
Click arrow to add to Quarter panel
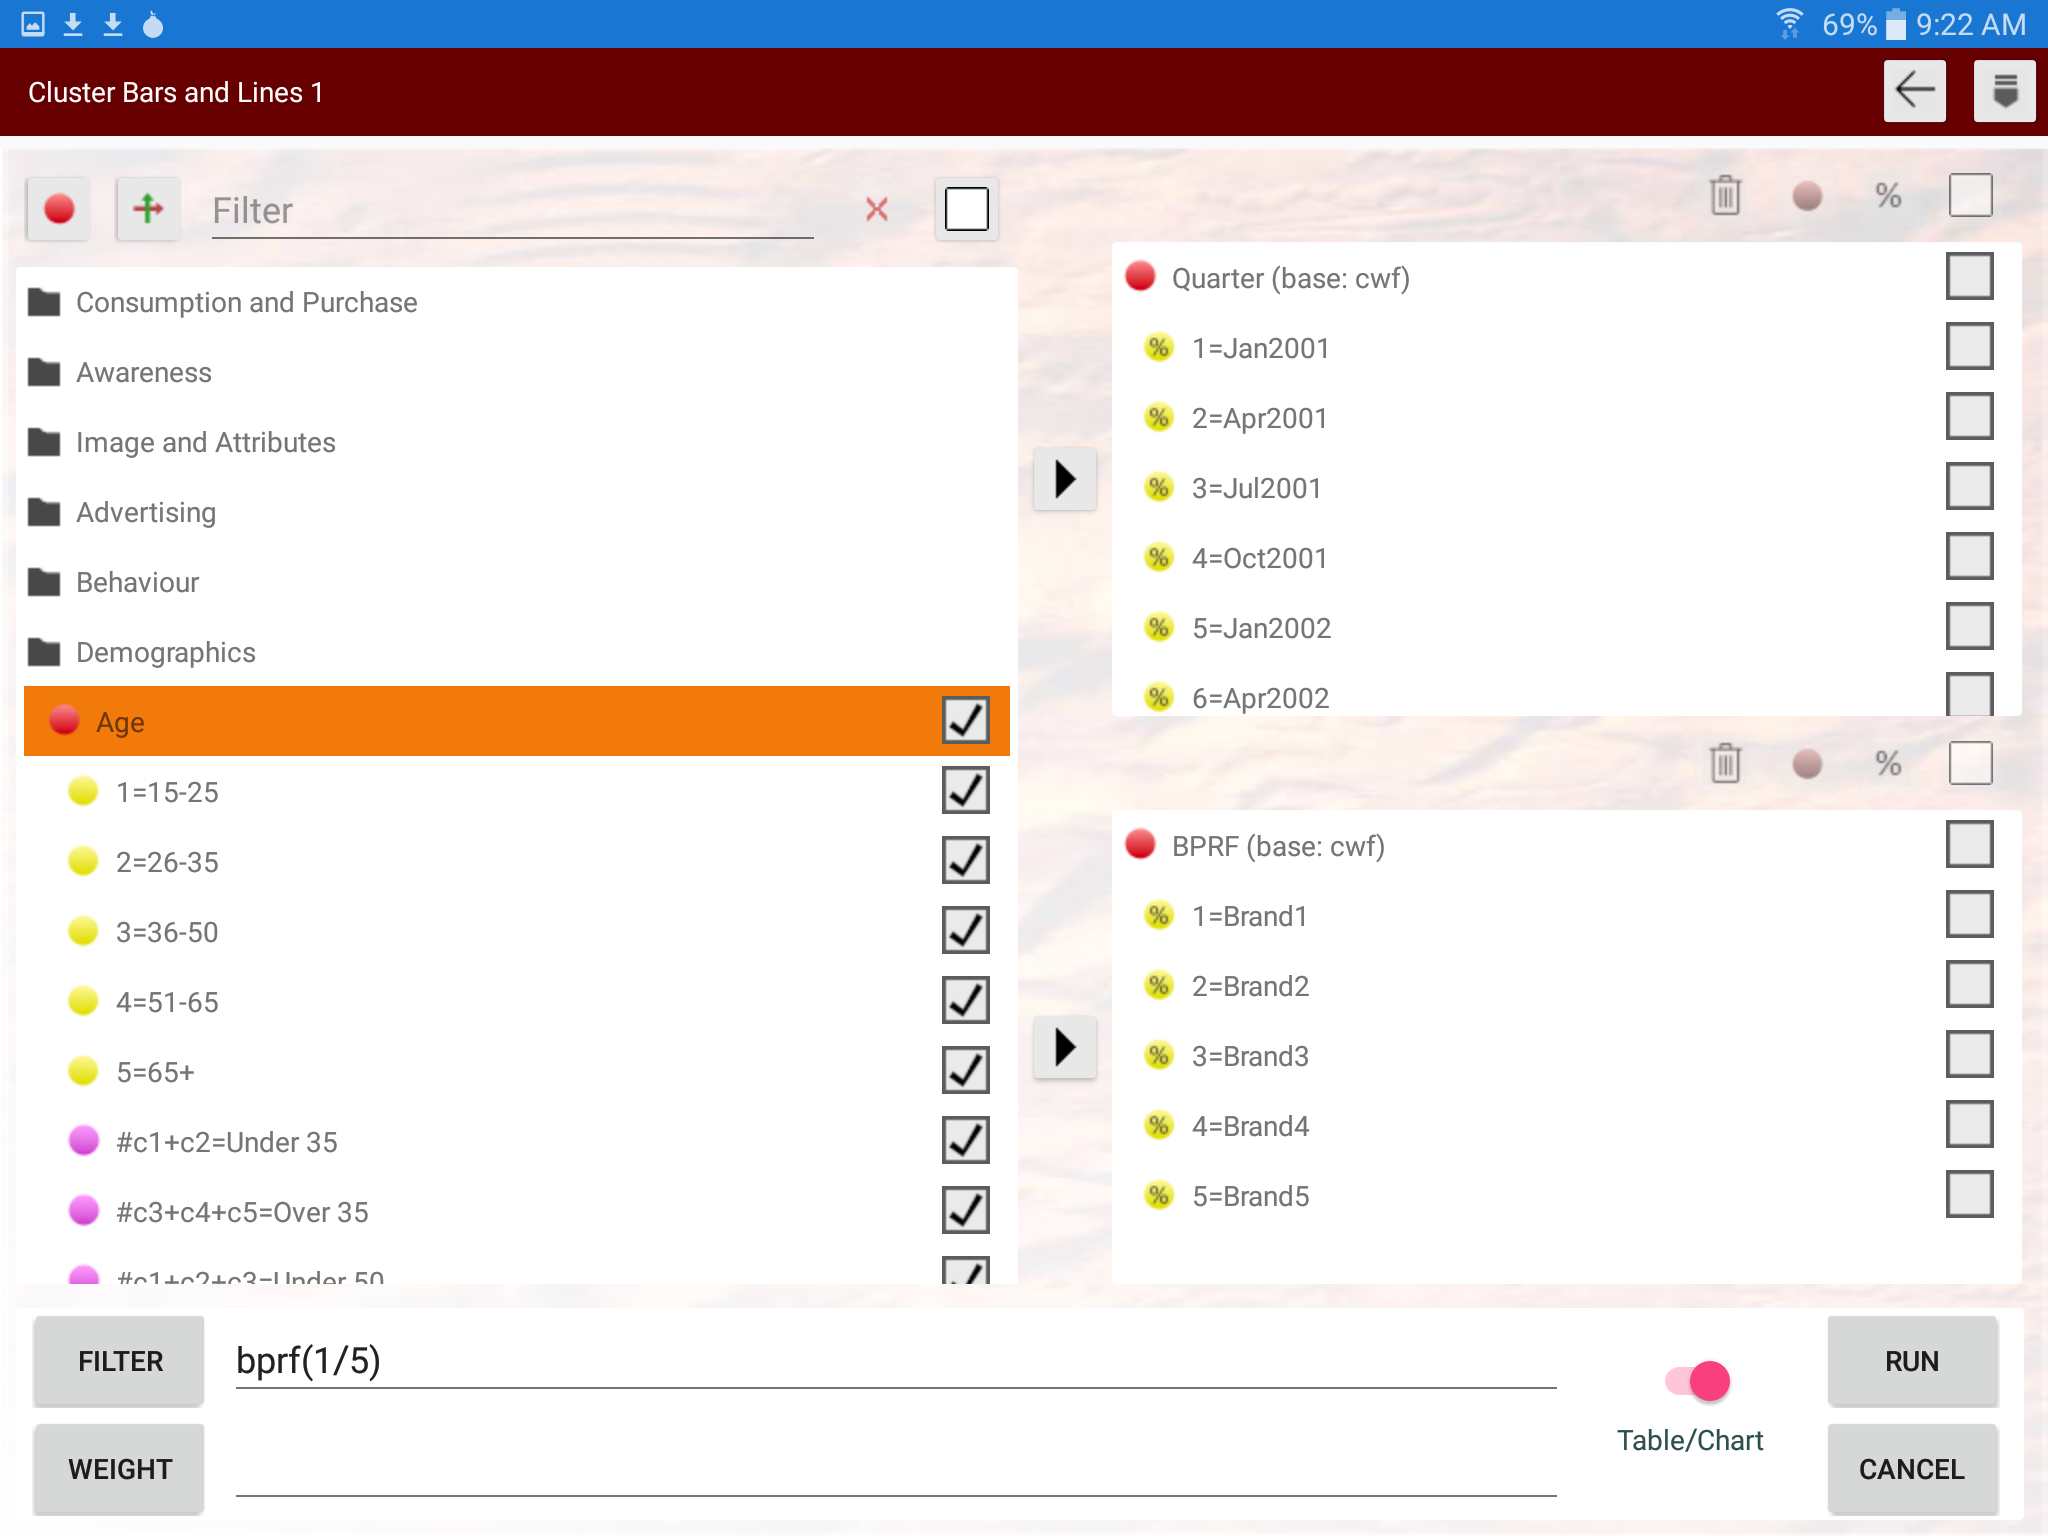1065,479
